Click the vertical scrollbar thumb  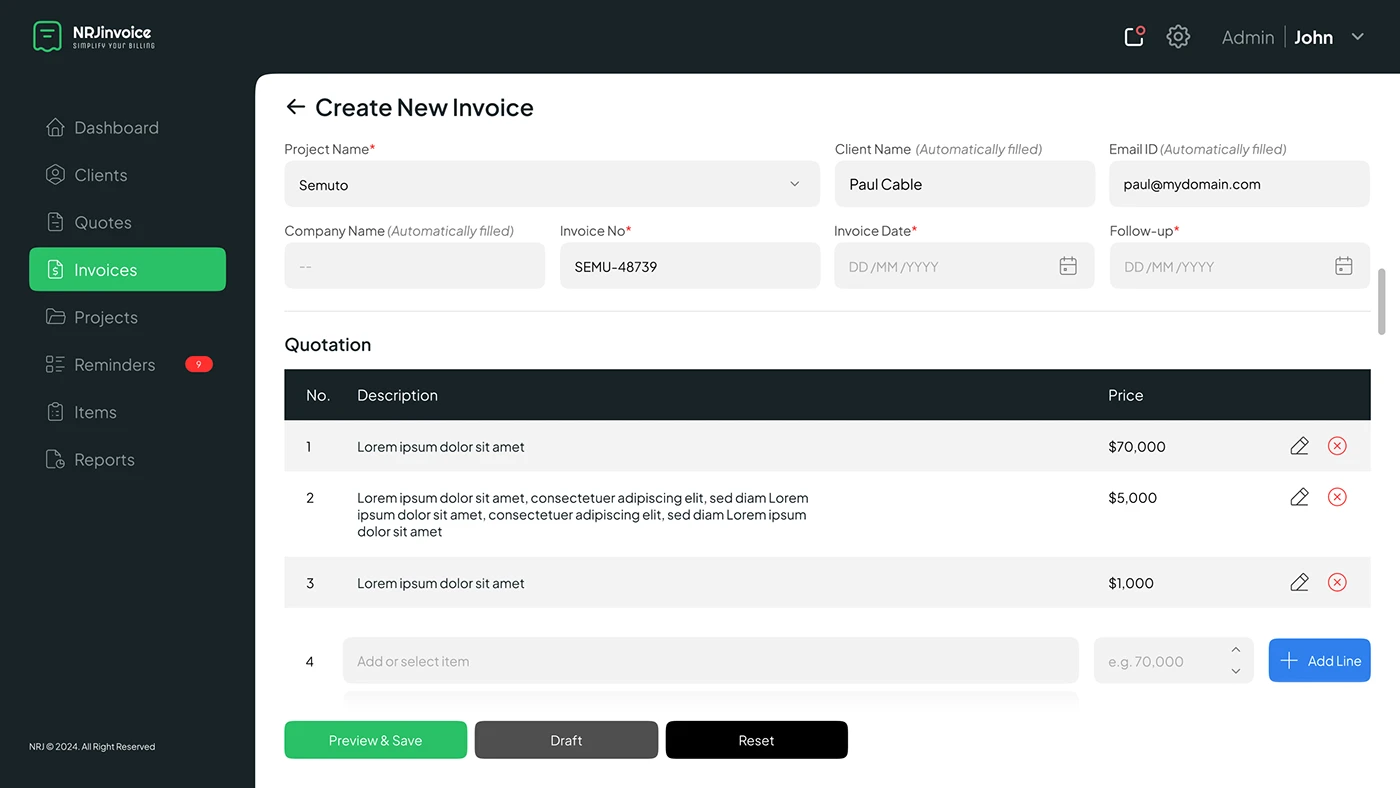click(1382, 301)
